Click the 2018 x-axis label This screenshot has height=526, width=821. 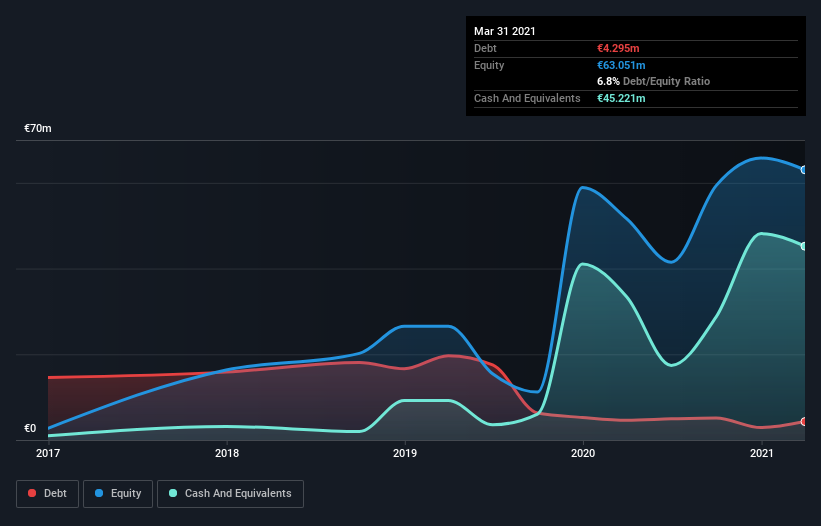227,453
